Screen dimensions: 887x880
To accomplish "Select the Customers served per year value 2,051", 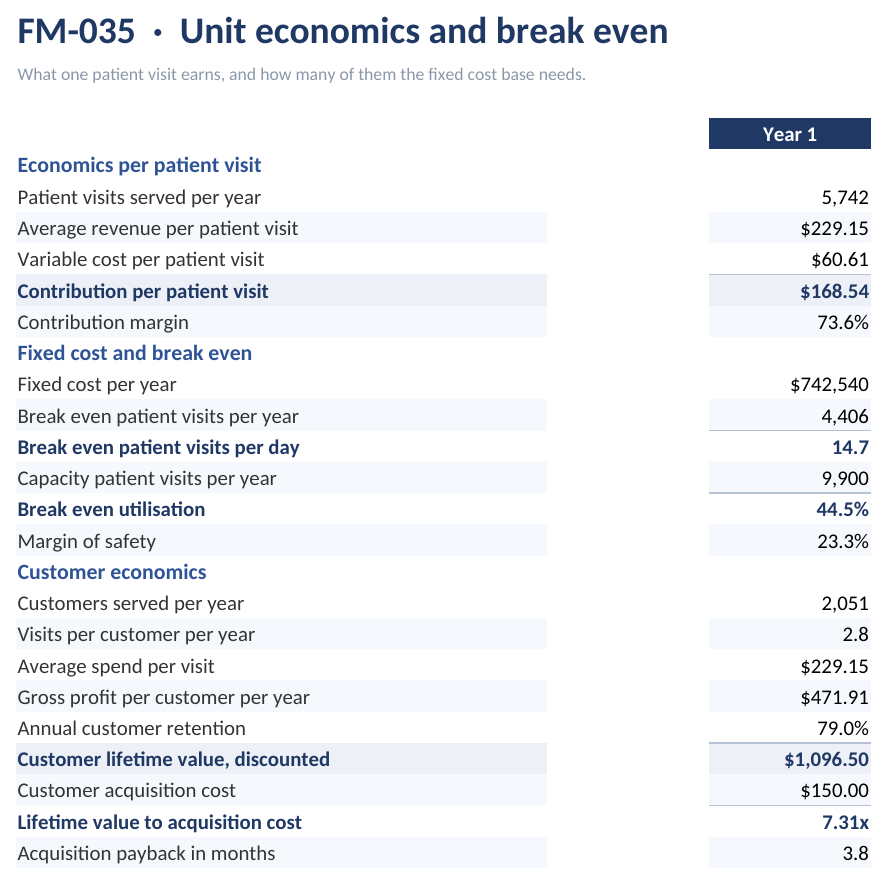I will [845, 603].
